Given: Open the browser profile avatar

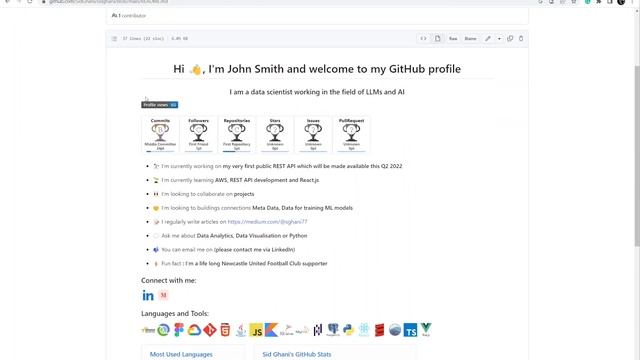Looking at the screenshot, I should (x=621, y=2).
